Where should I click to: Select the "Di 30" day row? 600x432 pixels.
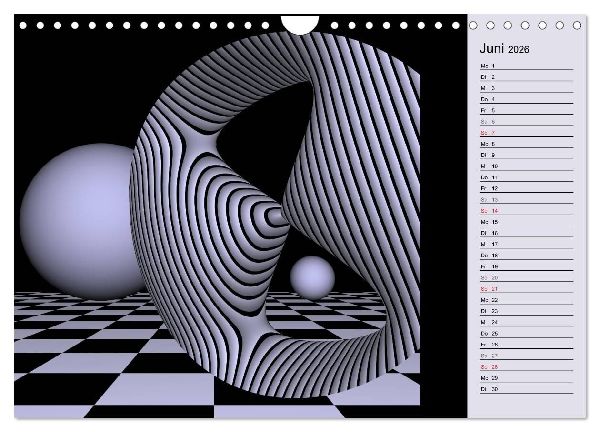point(527,389)
